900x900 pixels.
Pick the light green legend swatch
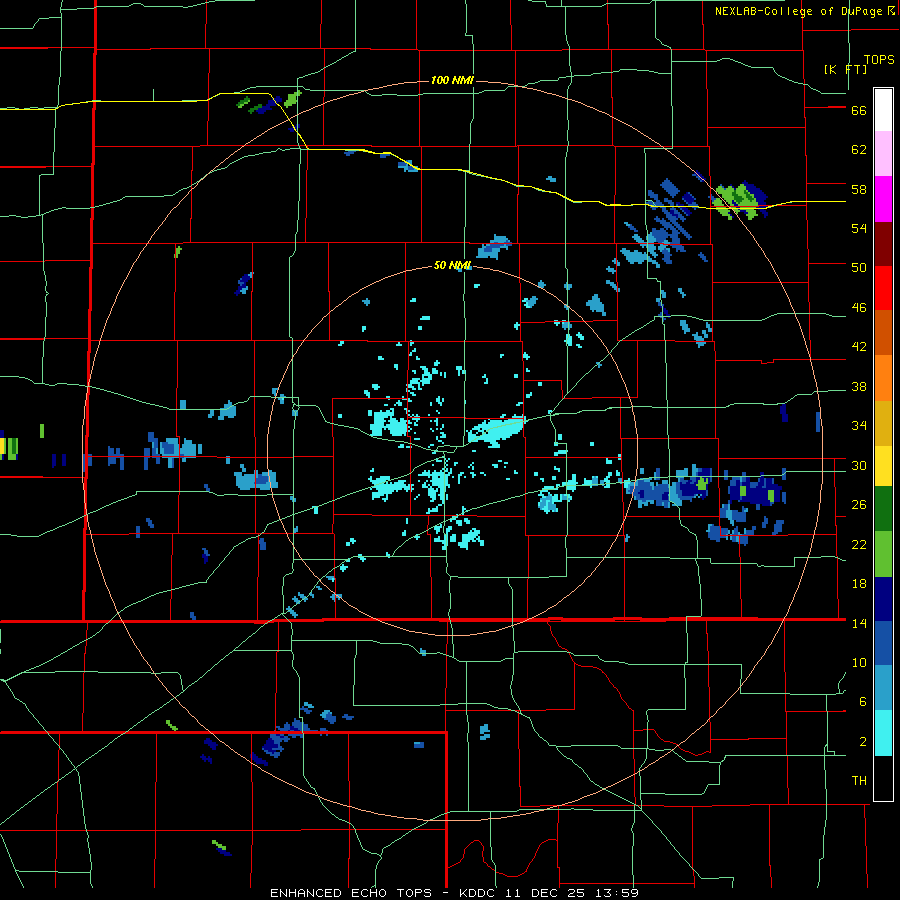[x=883, y=554]
